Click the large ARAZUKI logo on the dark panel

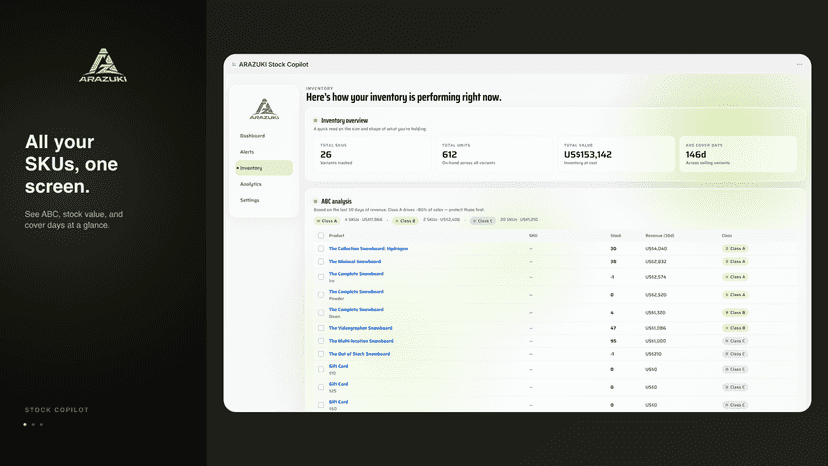click(103, 66)
